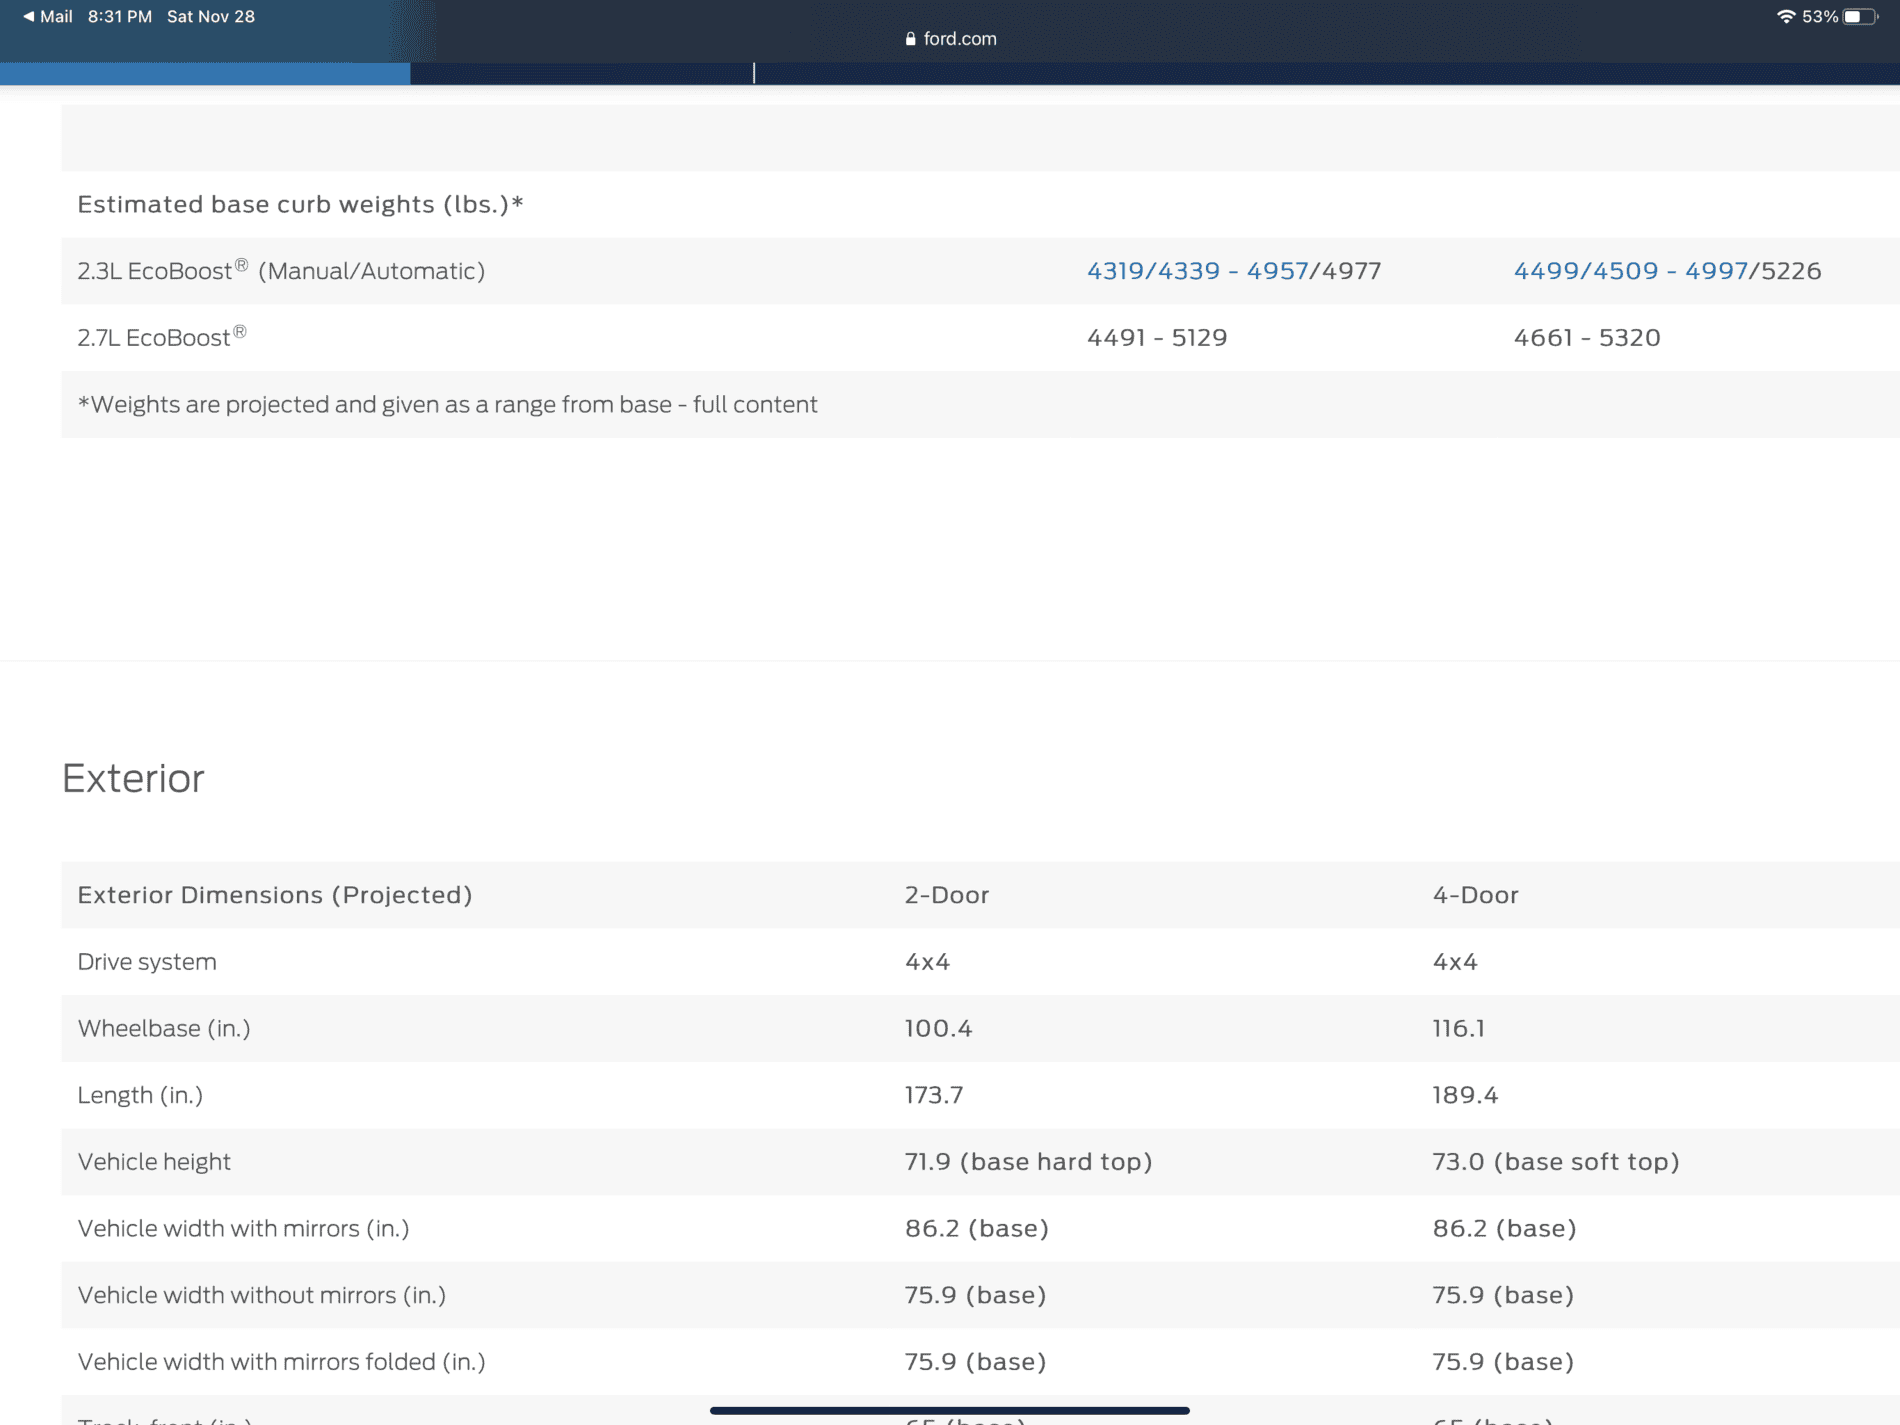Tap the 8:31 PM clock in status bar

tap(120, 16)
